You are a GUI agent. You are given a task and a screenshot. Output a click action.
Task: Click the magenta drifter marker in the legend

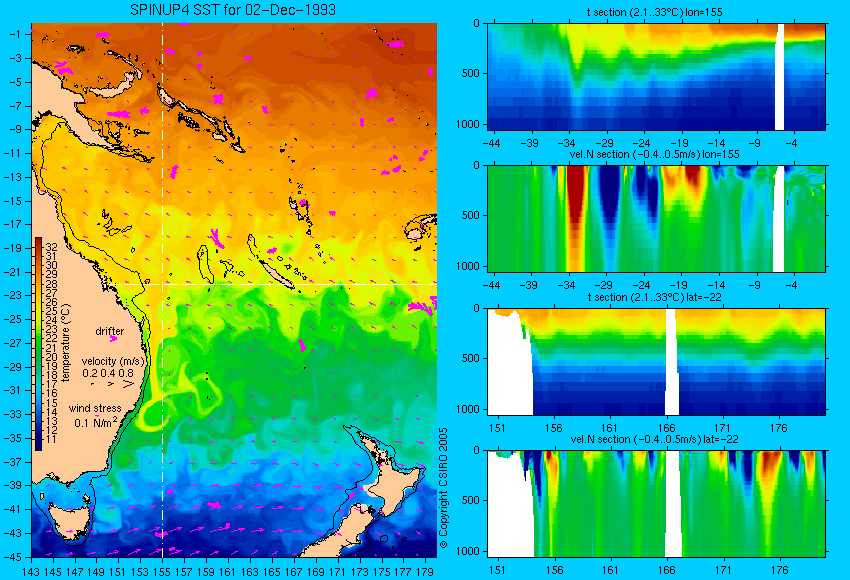coord(113,339)
